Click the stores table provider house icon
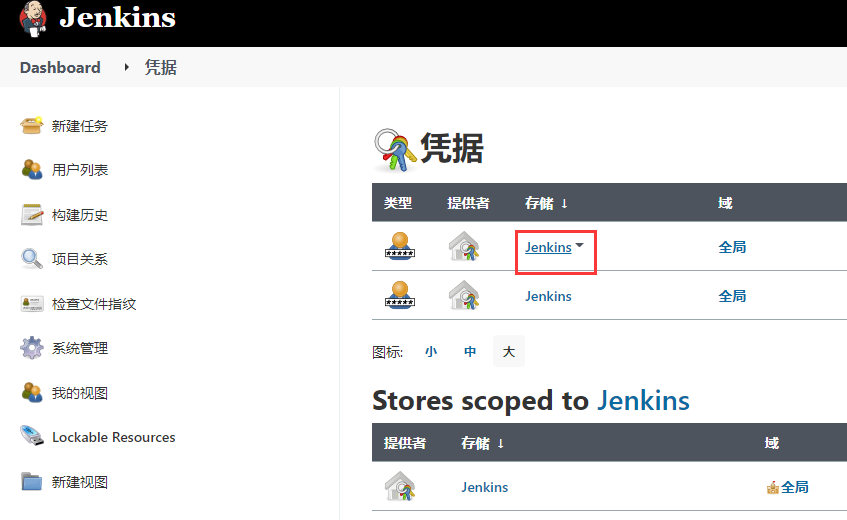The height and width of the screenshot is (520, 847). [x=400, y=486]
